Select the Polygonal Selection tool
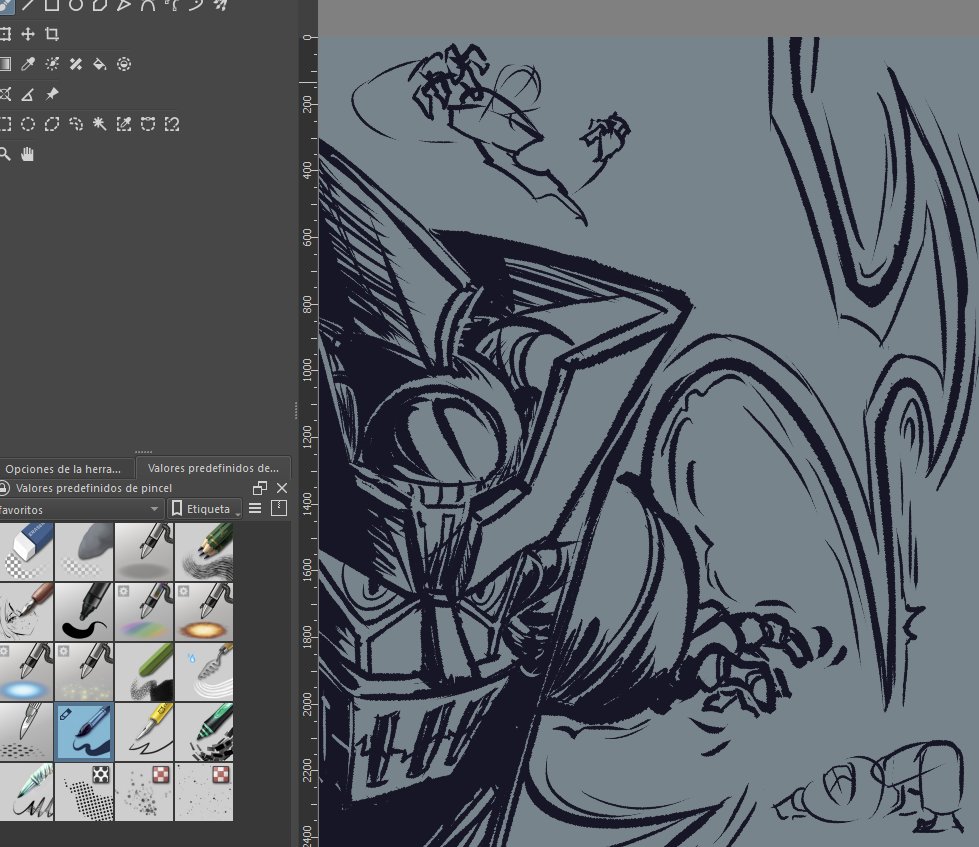Image resolution: width=979 pixels, height=847 pixels. (x=52, y=124)
